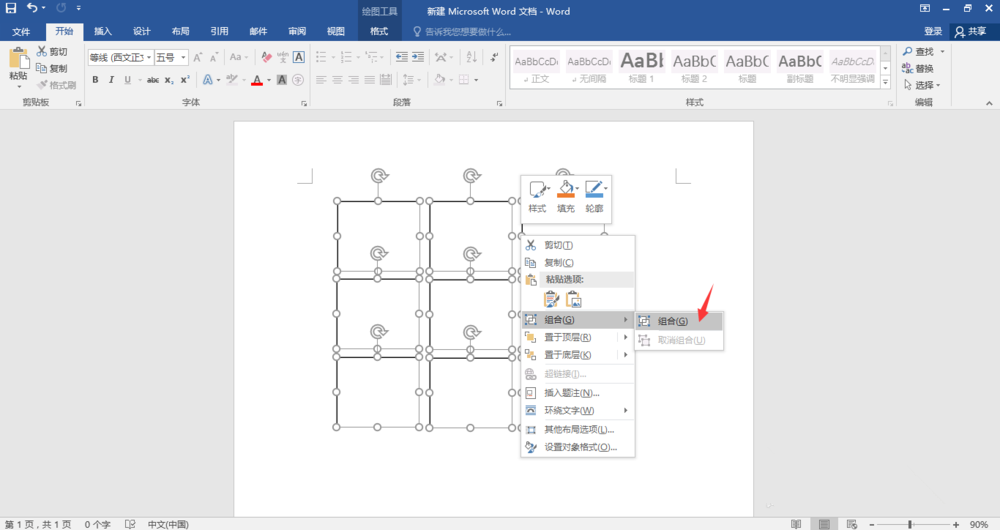This screenshot has height=530, width=1000.
Task: Toggle Subscript formatting
Action: tap(168, 80)
